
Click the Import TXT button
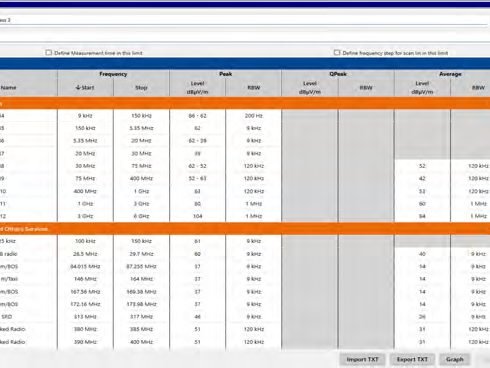pos(362,359)
